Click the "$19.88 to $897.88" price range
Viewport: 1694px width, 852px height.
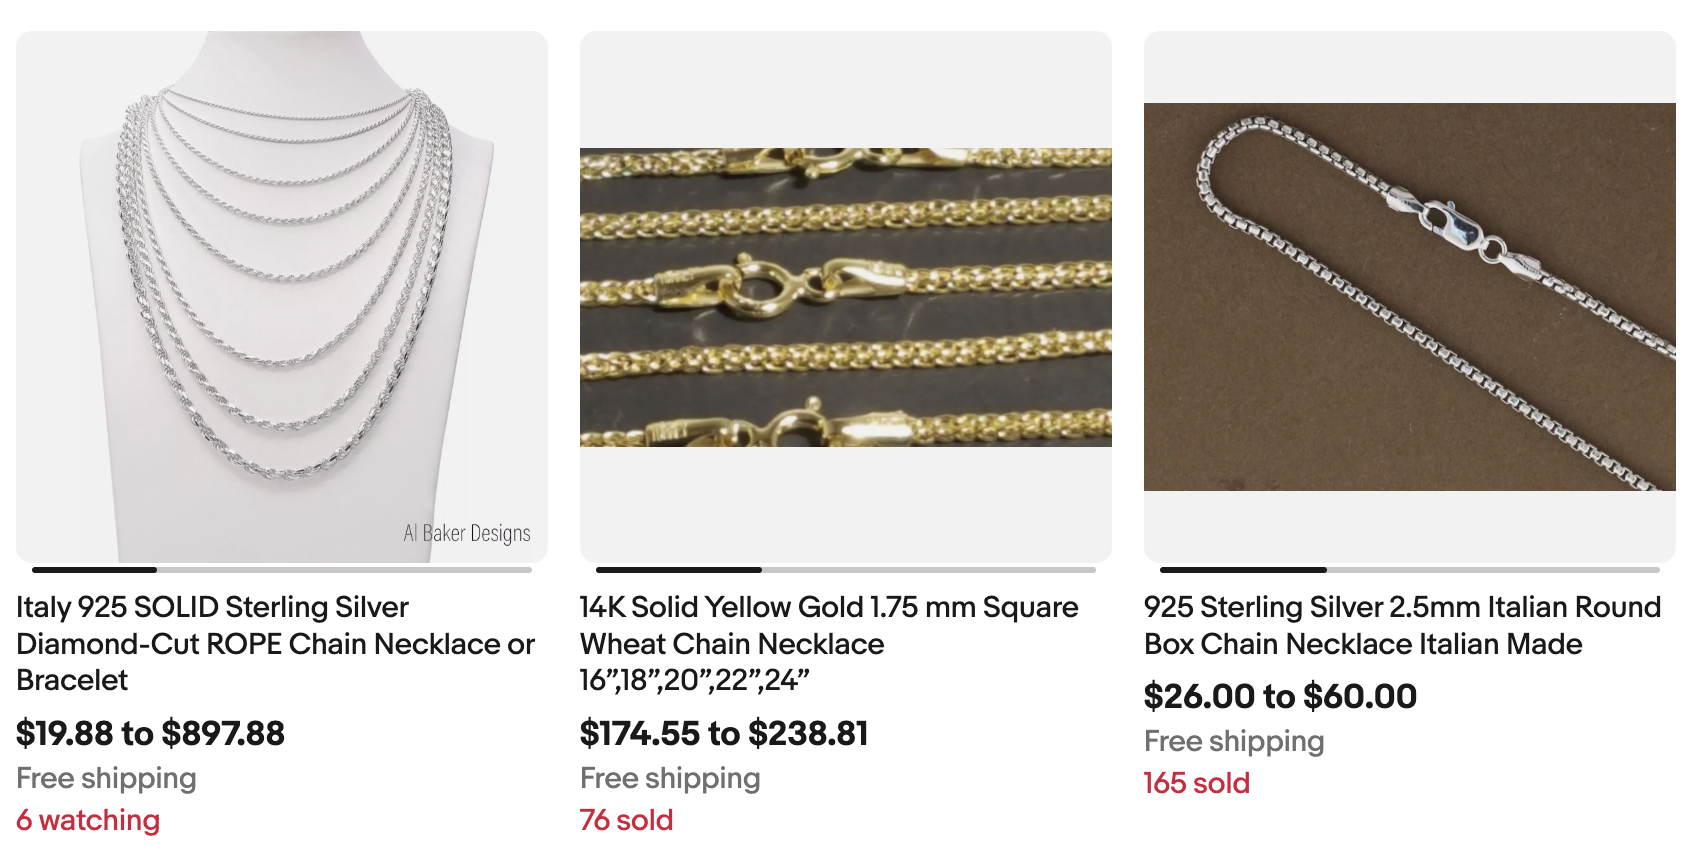(x=150, y=734)
